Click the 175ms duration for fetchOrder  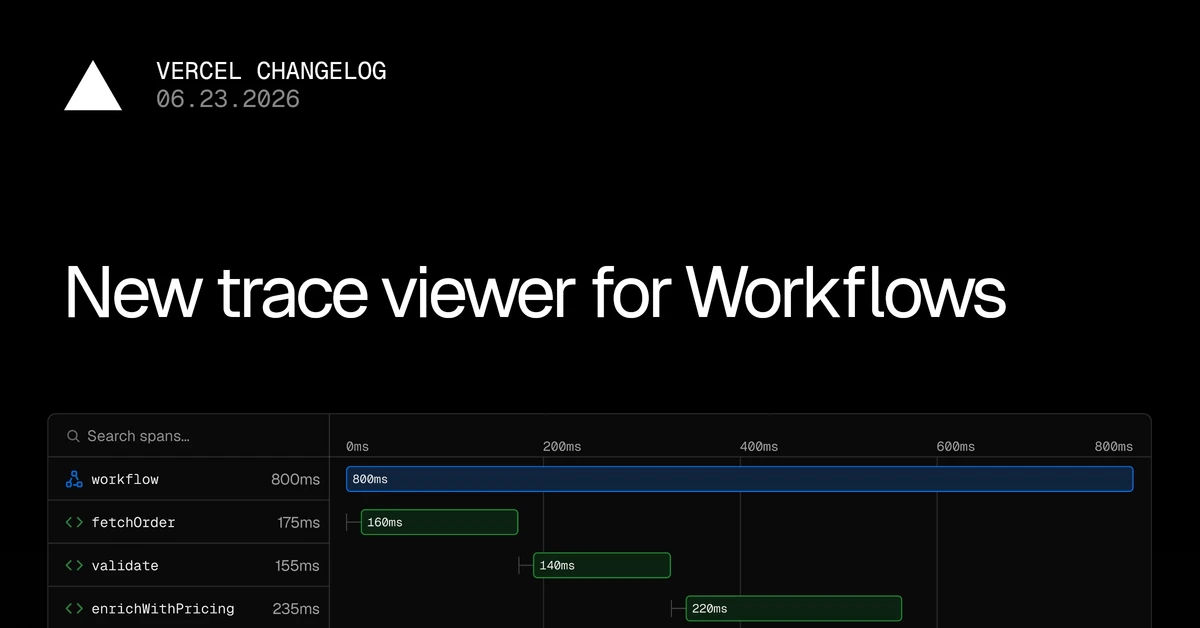point(298,522)
